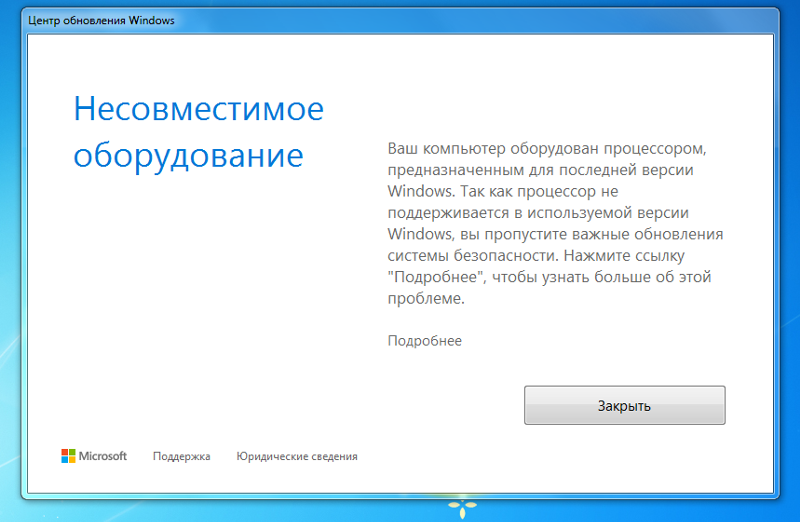Open the Подробнее link
Viewport: 800px width, 522px height.
click(424, 340)
